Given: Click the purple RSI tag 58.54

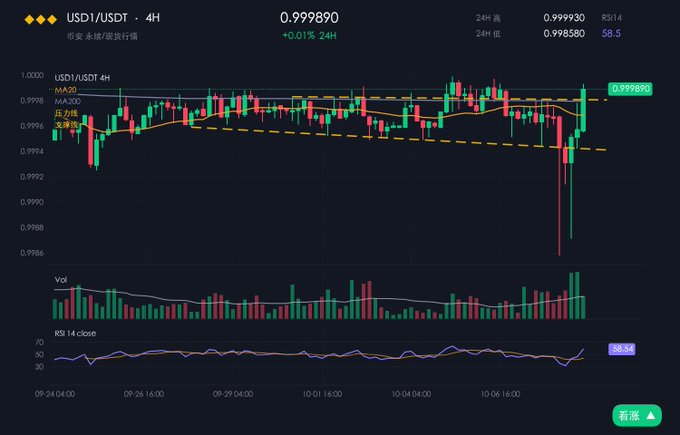Looking at the screenshot, I should pos(622,349).
